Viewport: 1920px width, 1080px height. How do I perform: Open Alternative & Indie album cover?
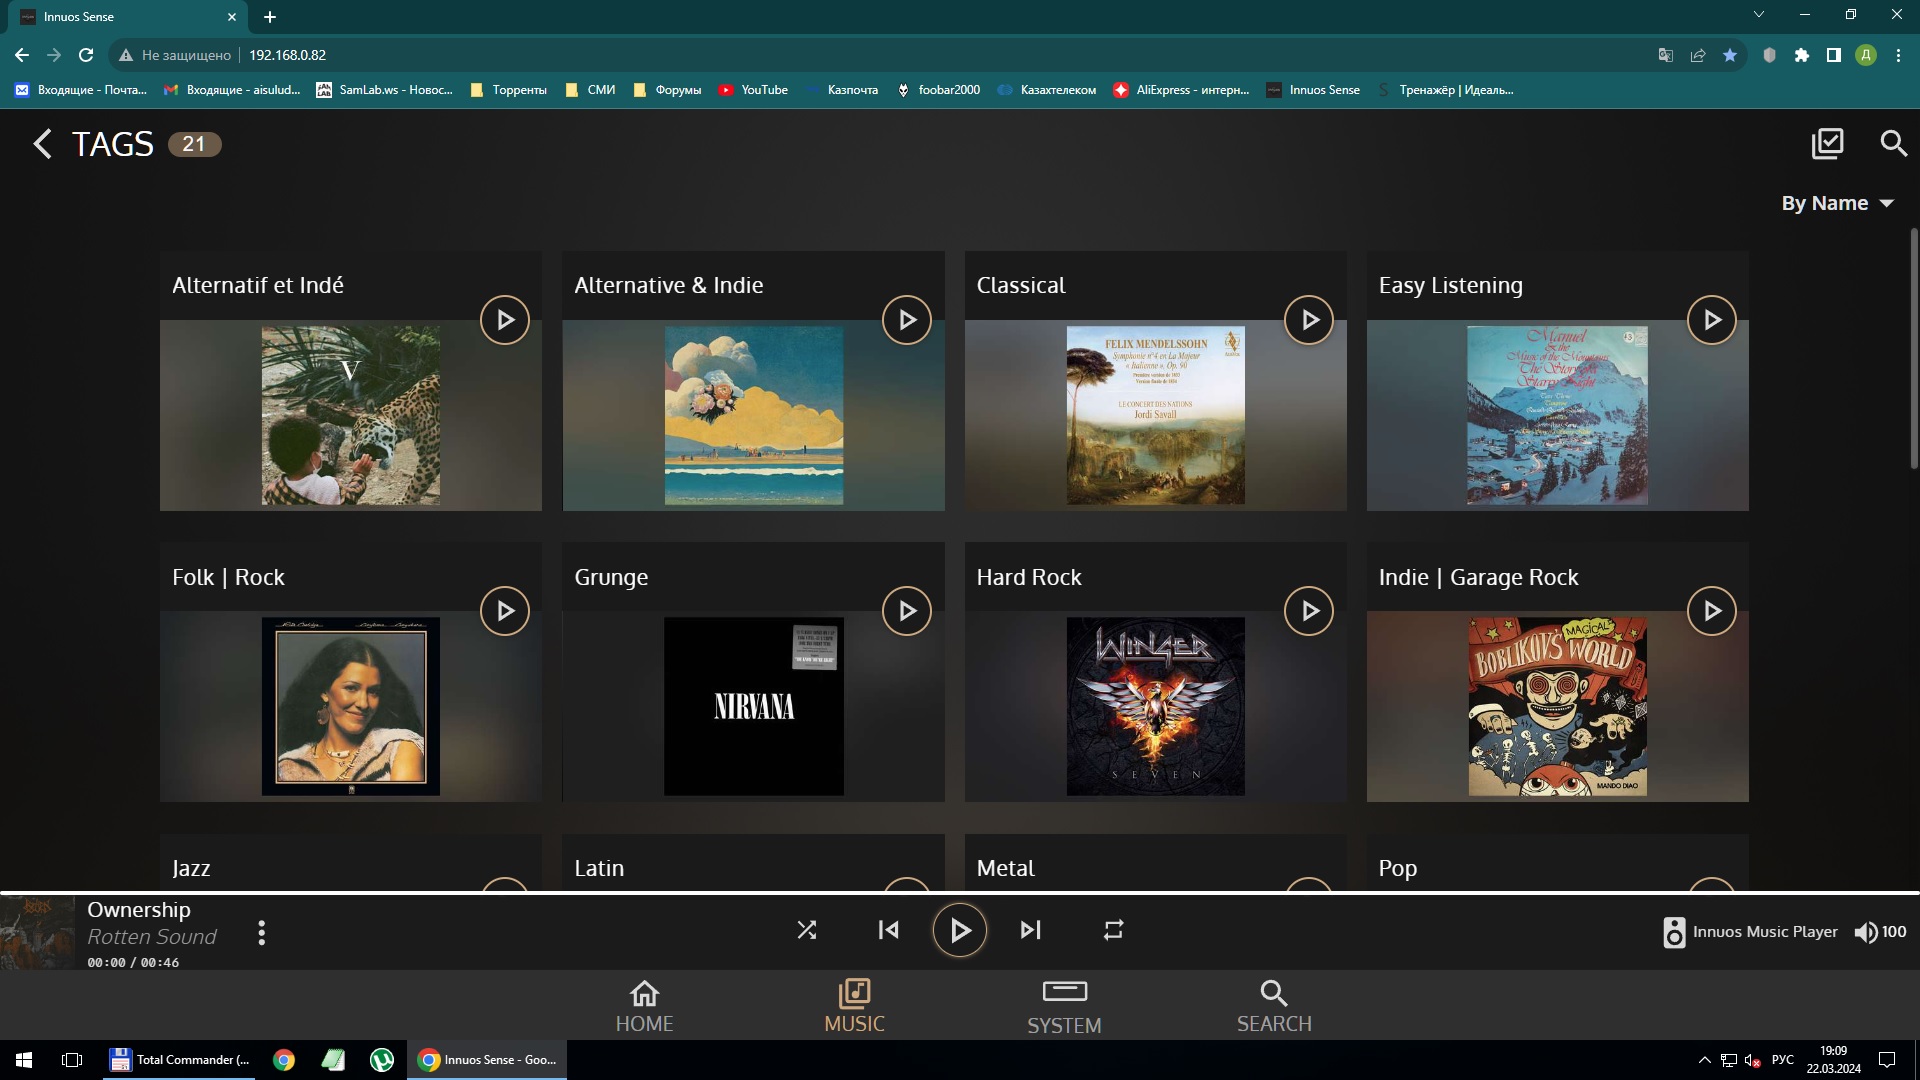(754, 415)
